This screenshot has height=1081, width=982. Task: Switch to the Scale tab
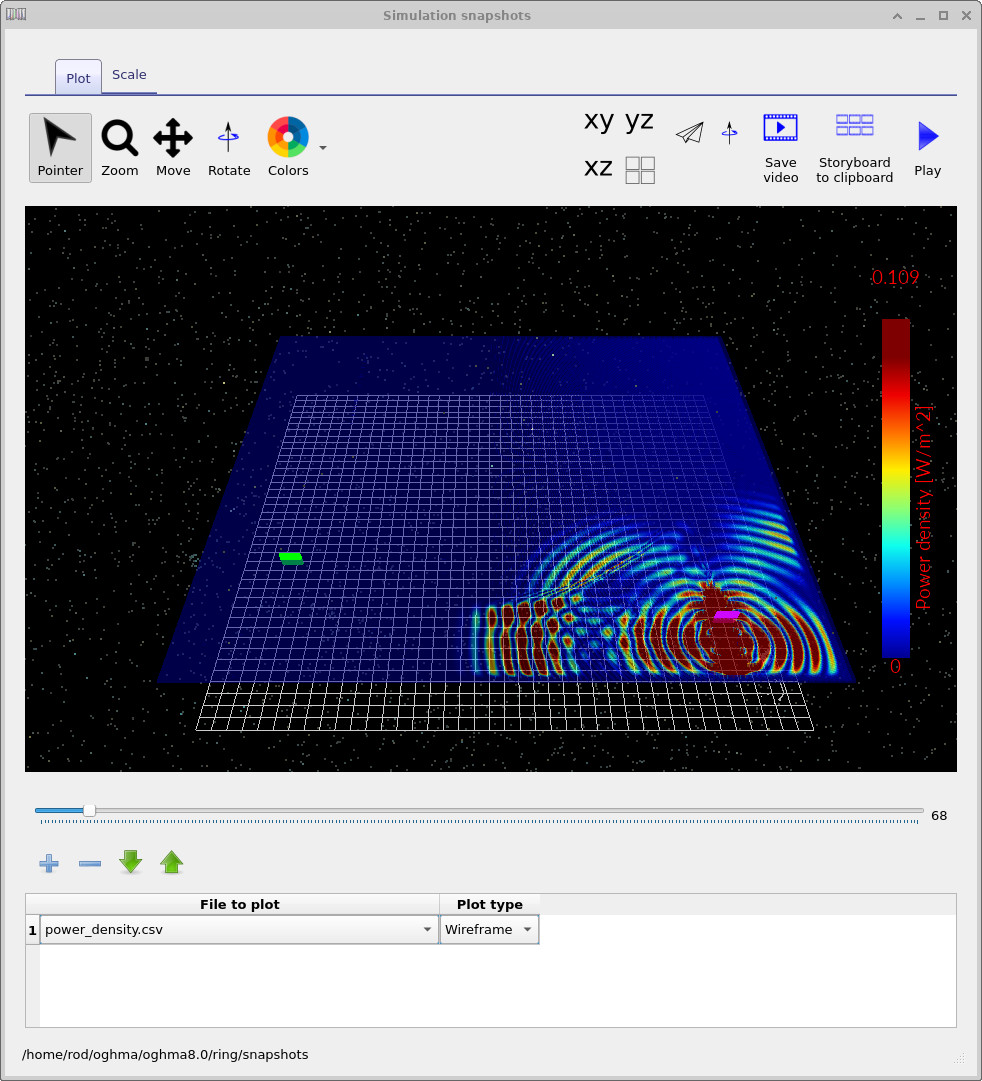point(129,75)
